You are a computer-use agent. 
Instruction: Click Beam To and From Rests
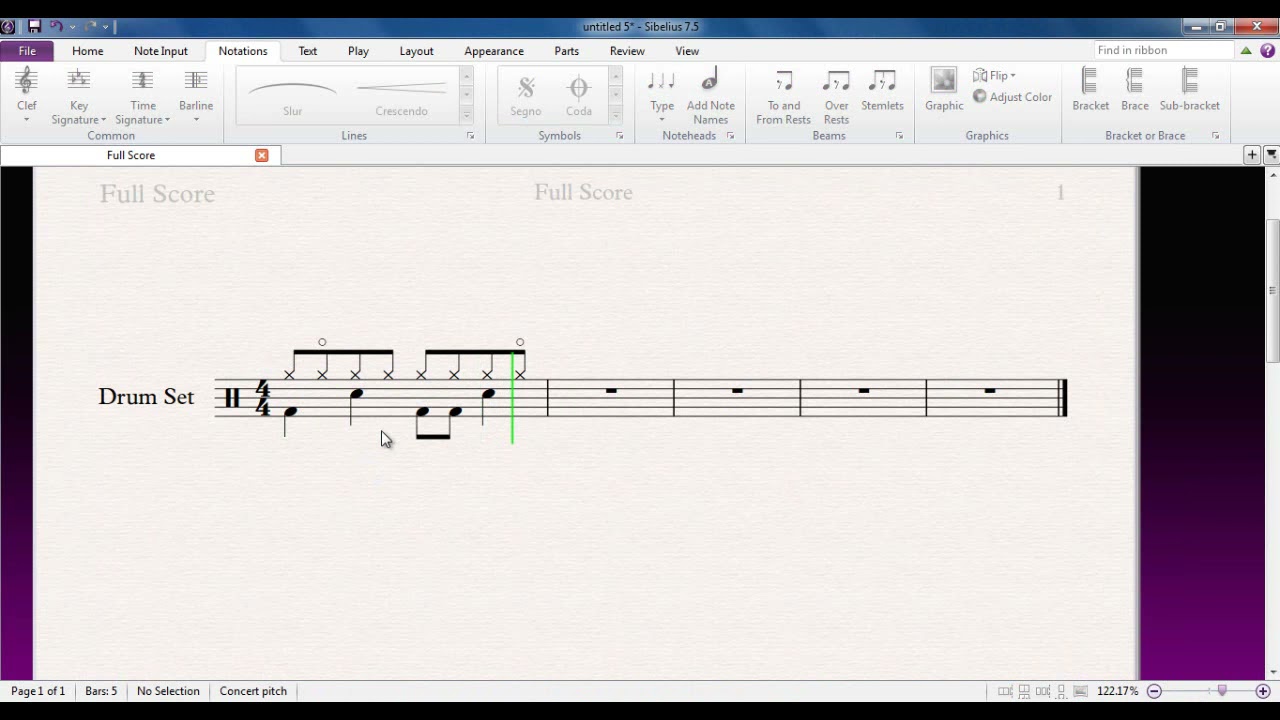point(783,96)
